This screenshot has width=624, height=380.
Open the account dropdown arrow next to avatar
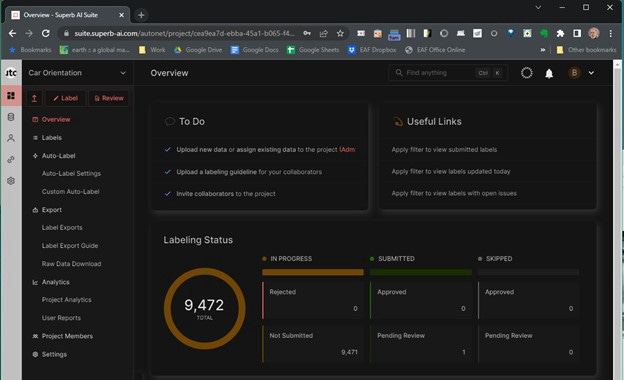pos(591,73)
